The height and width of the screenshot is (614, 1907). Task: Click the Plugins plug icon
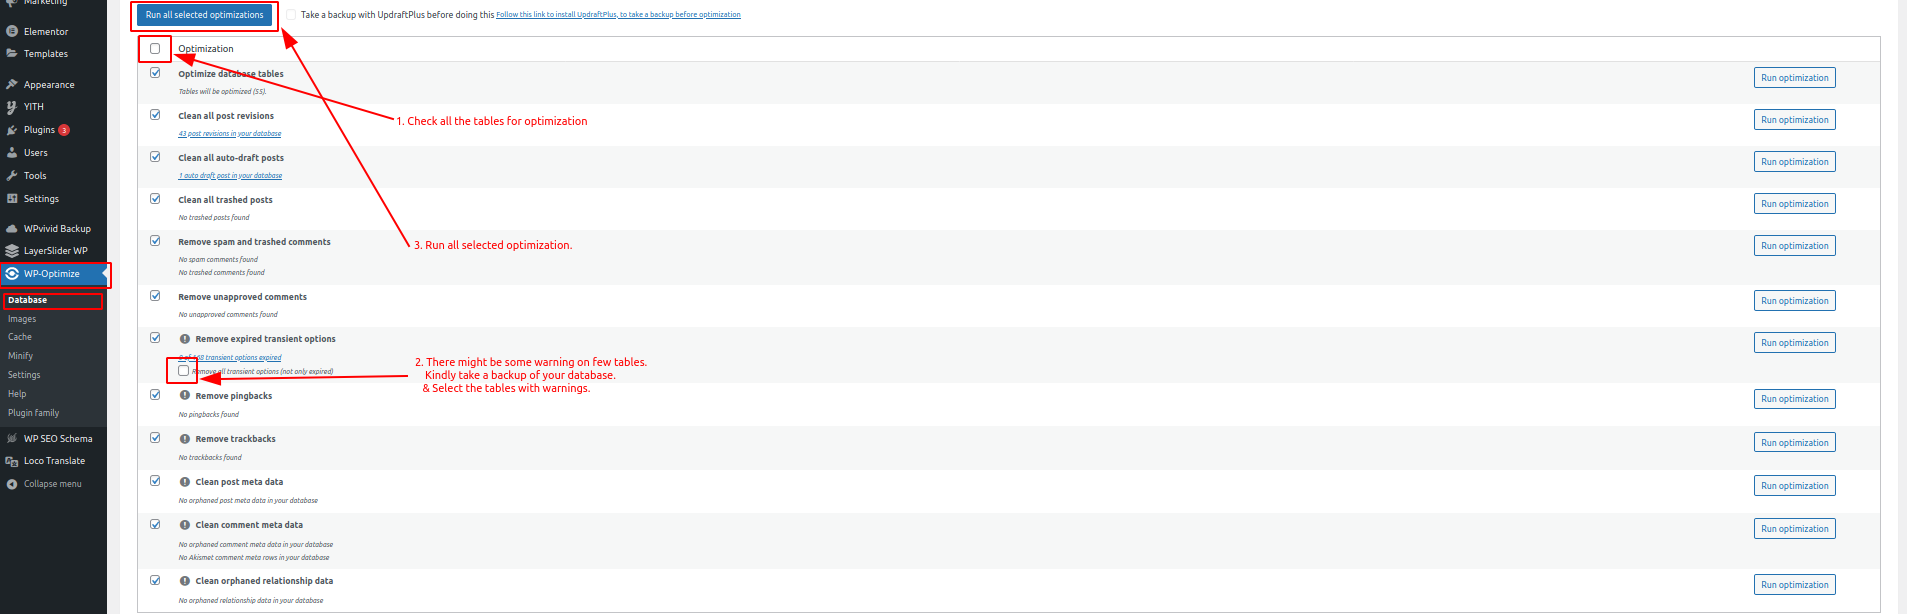(12, 130)
